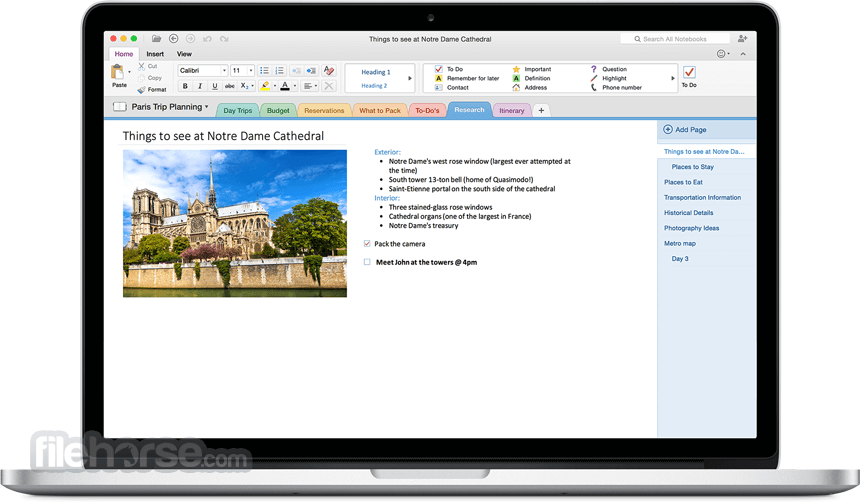
Task: Switch to the Insert ribbon tab
Action: pos(155,54)
